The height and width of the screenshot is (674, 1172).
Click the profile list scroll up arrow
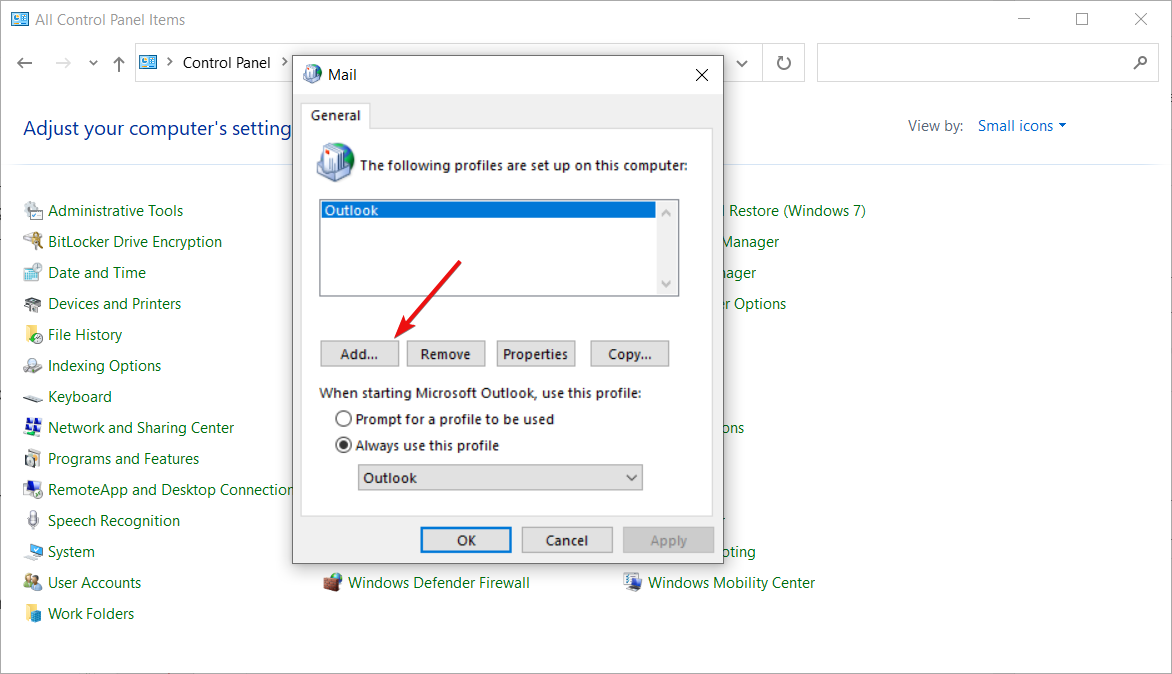[666, 213]
